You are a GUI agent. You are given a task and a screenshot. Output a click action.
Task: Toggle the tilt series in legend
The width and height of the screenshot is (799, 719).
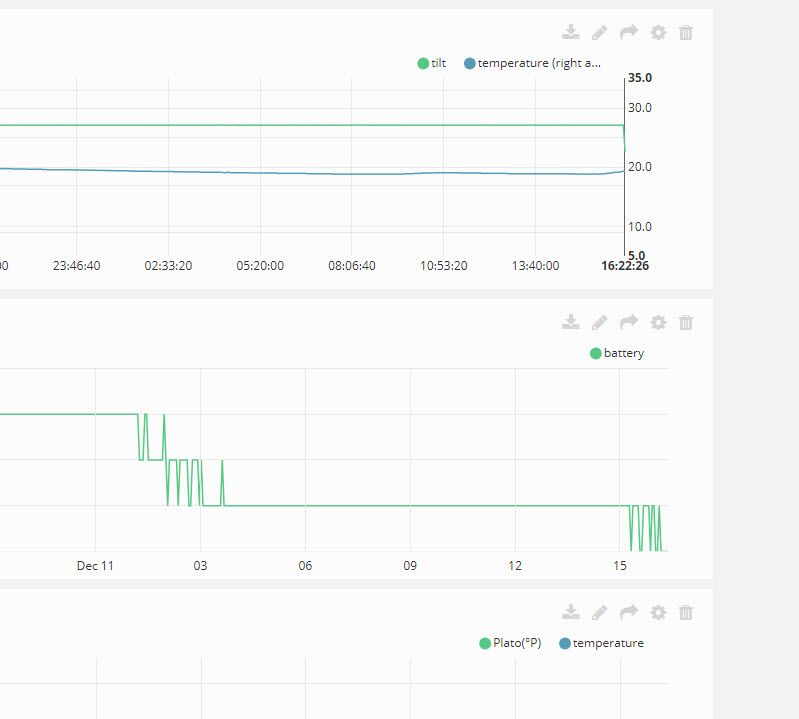click(432, 63)
